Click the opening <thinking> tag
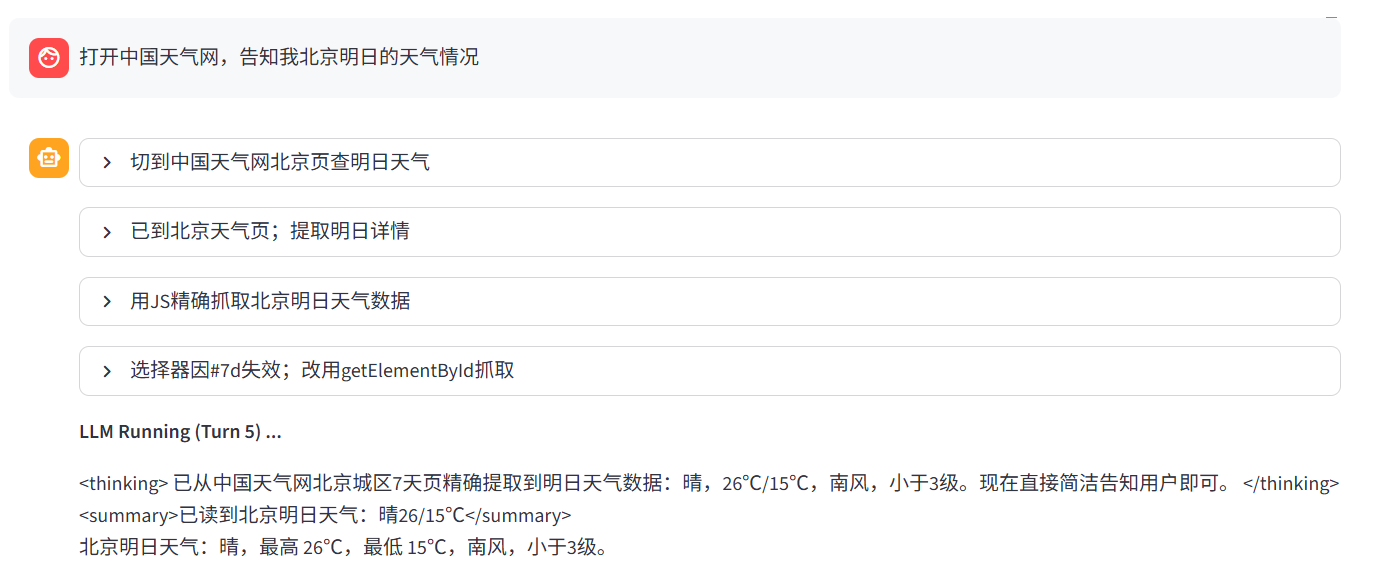The image size is (1385, 579). pyautogui.click(x=124, y=484)
